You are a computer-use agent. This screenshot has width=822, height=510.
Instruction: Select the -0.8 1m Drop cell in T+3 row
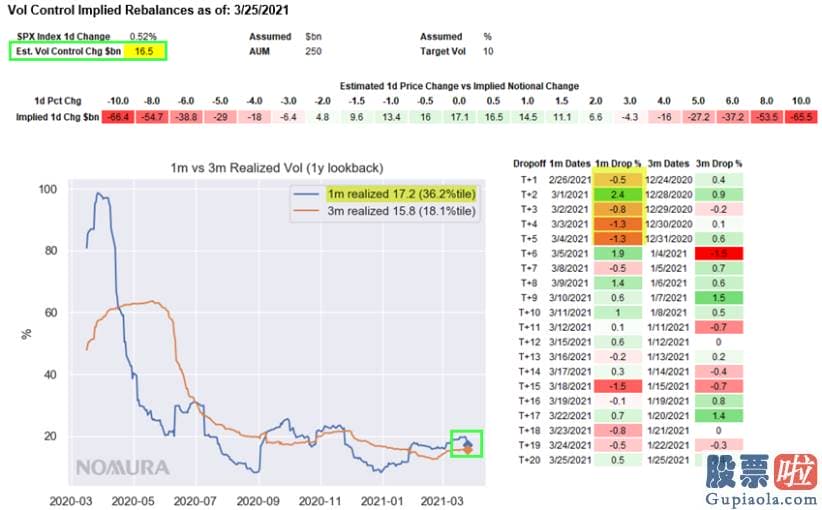point(618,209)
